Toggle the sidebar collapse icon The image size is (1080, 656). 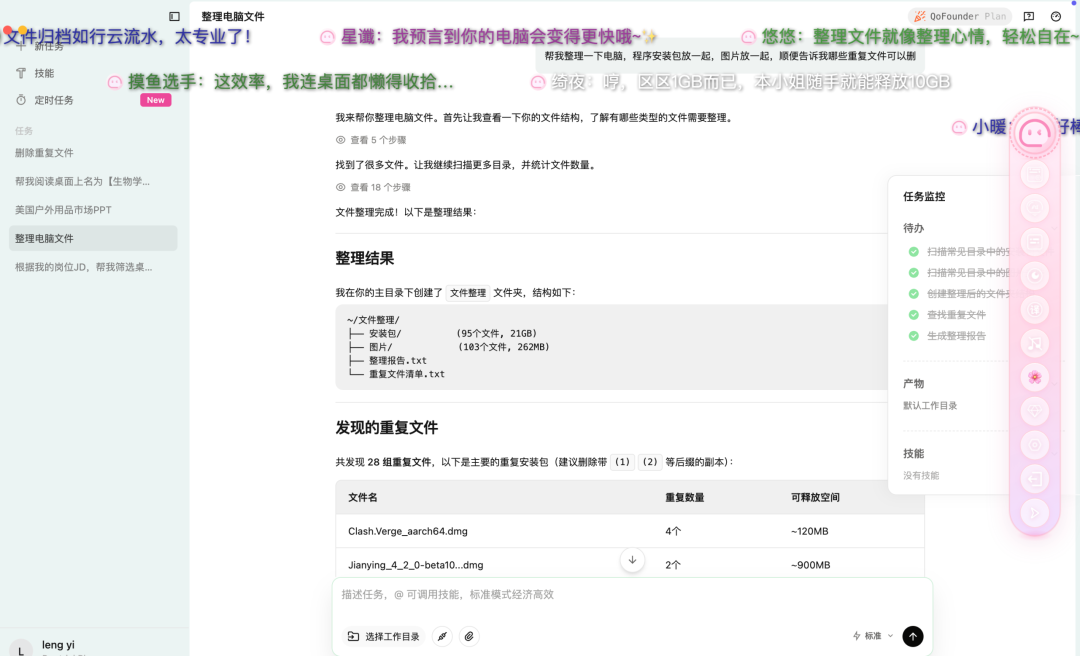(x=174, y=17)
